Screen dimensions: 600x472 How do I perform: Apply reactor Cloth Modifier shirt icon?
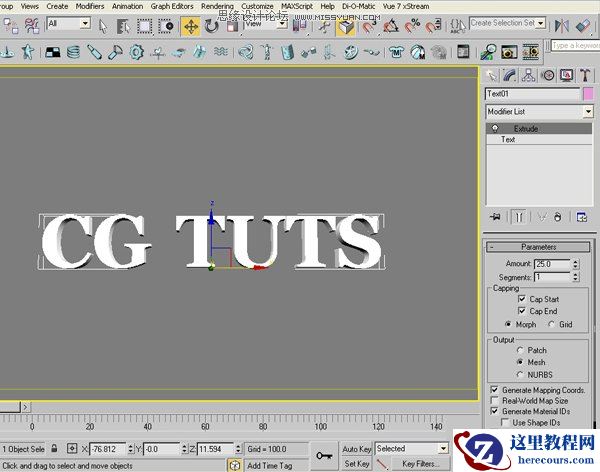(396, 52)
